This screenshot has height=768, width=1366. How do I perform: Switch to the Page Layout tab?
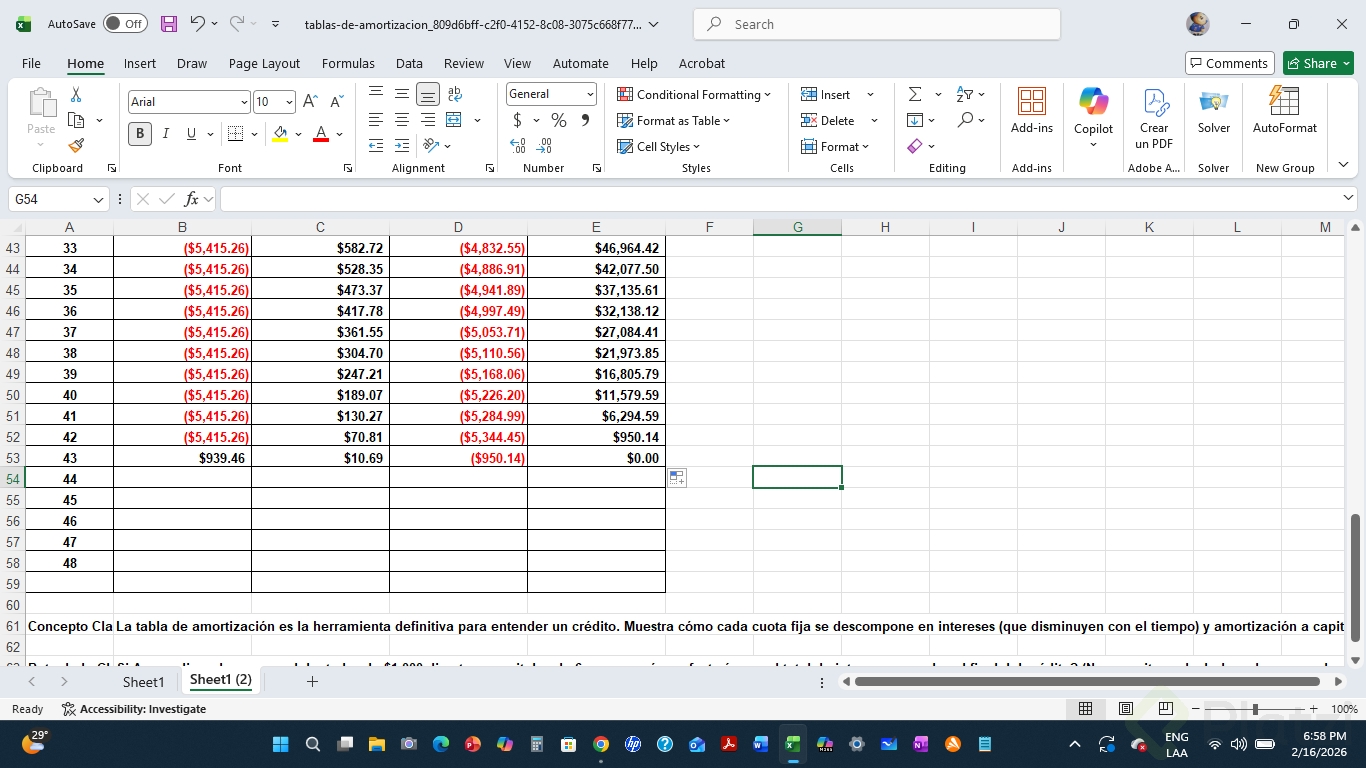[x=264, y=63]
